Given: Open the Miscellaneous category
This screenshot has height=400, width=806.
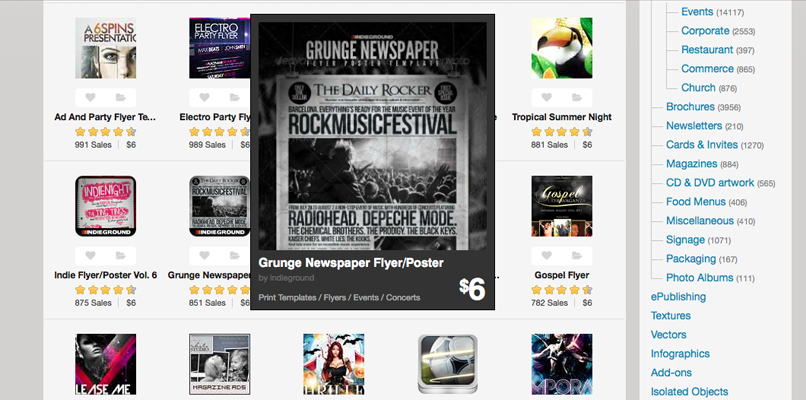Looking at the screenshot, I should (700, 221).
